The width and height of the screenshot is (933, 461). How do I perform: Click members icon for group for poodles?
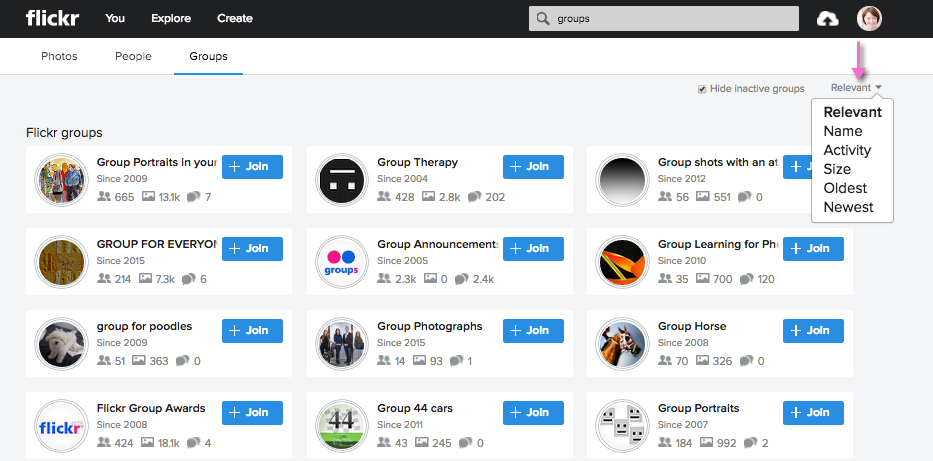[x=104, y=360]
